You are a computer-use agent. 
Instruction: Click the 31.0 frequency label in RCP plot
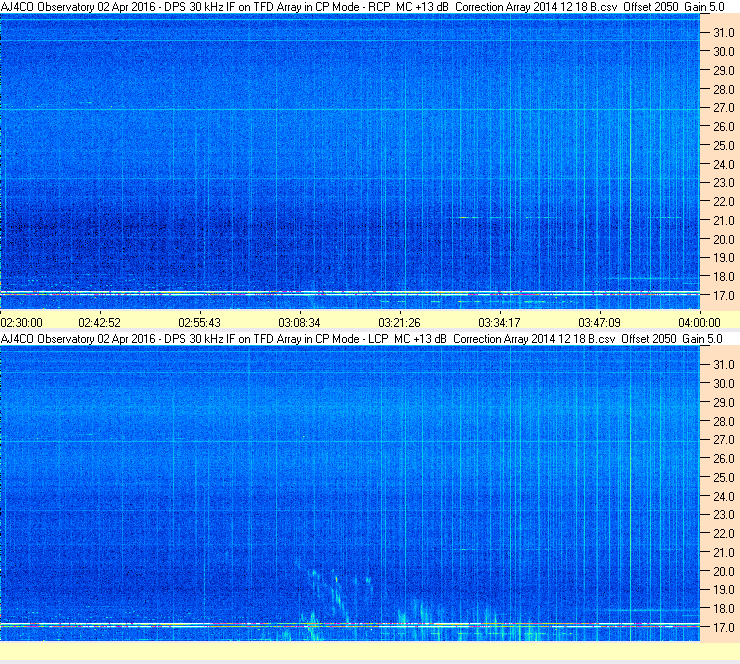click(x=723, y=33)
